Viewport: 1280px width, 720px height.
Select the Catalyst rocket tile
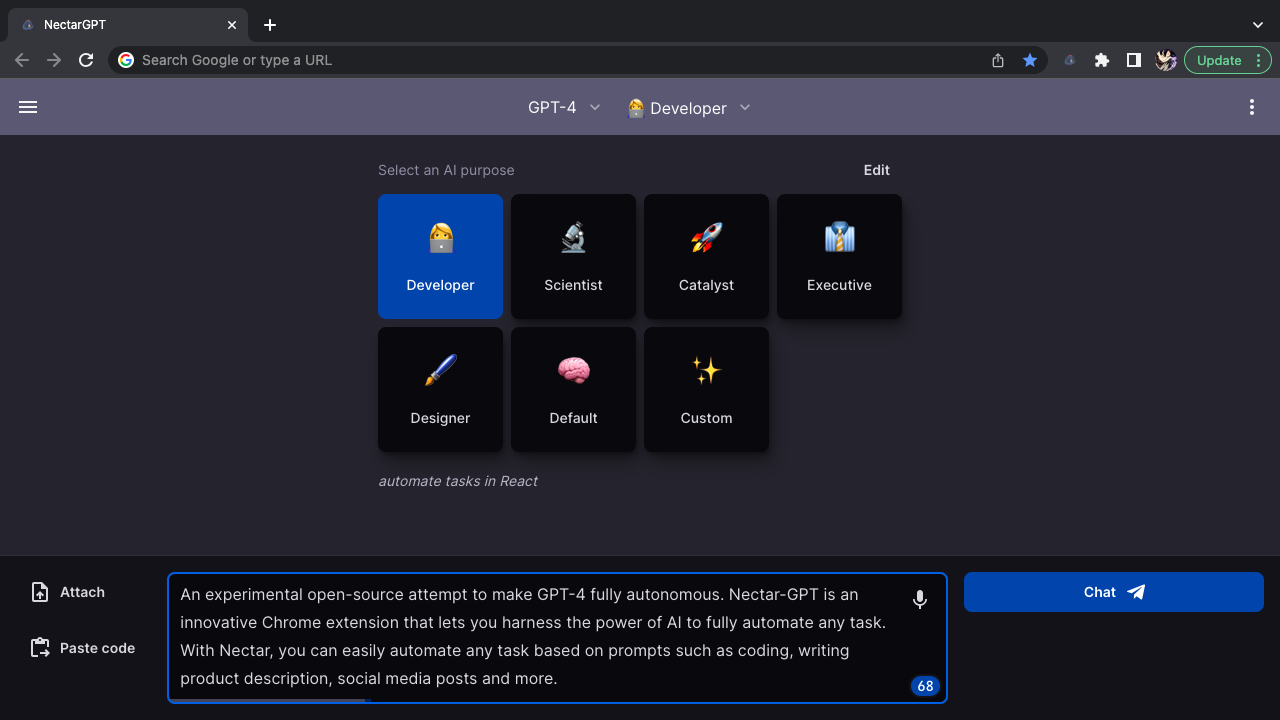(706, 256)
